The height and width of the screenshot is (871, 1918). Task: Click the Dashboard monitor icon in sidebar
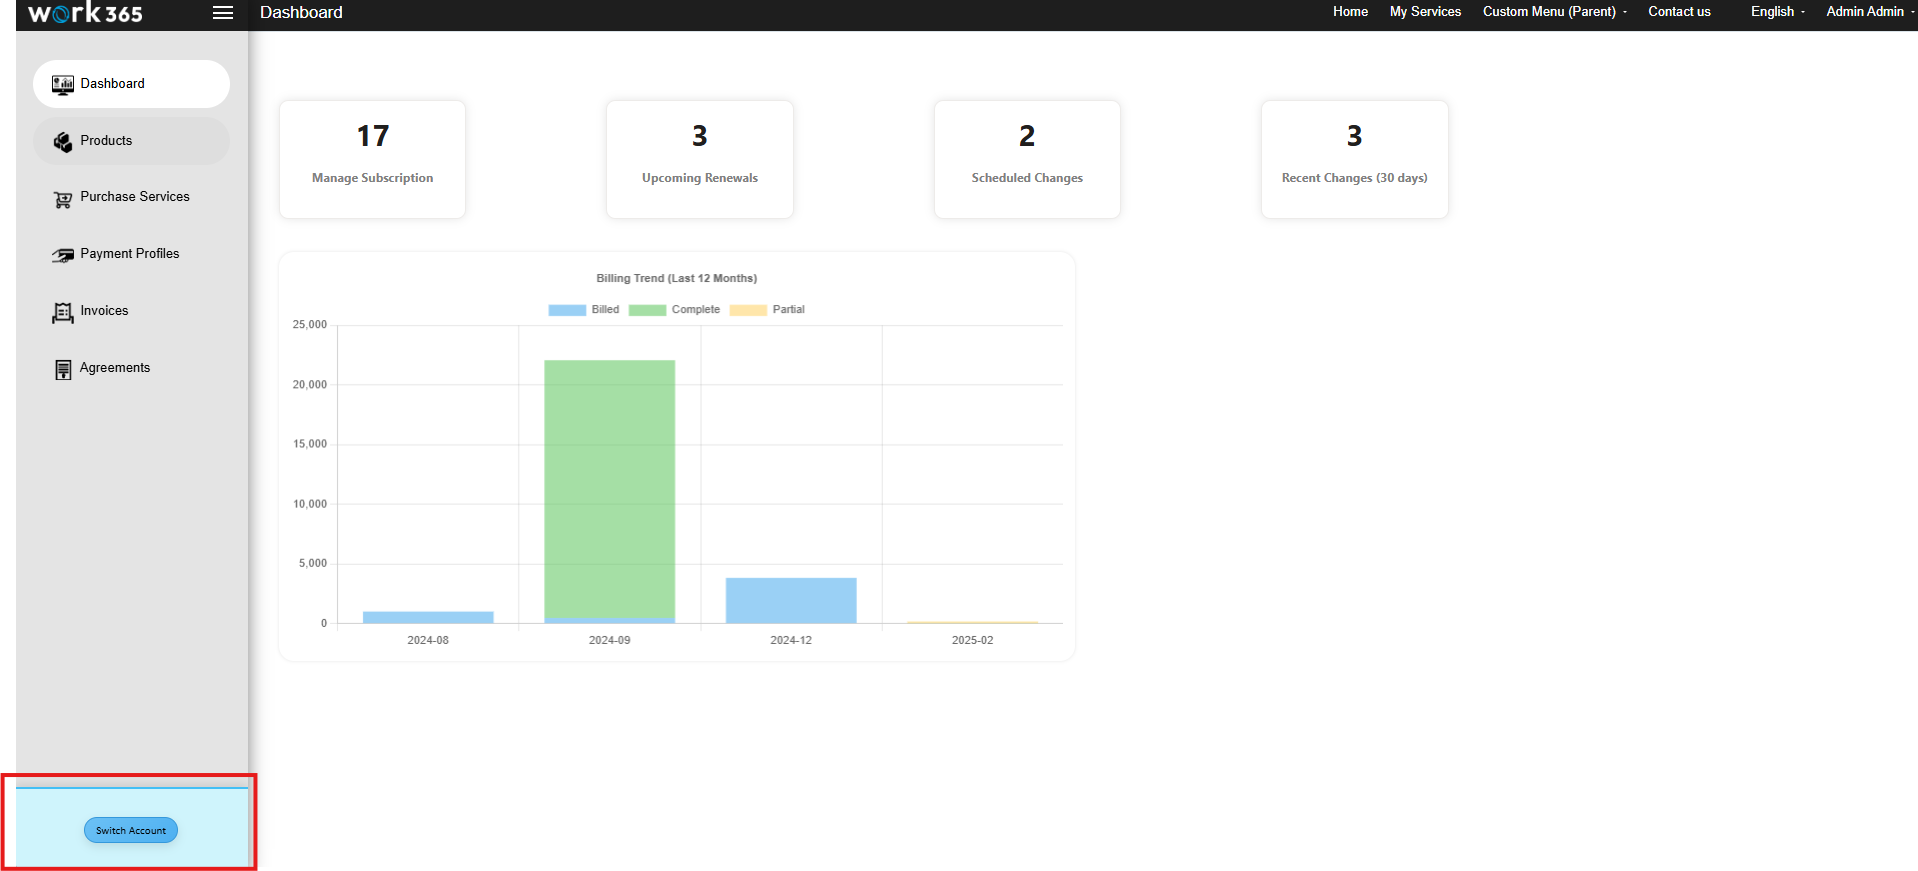pos(63,85)
